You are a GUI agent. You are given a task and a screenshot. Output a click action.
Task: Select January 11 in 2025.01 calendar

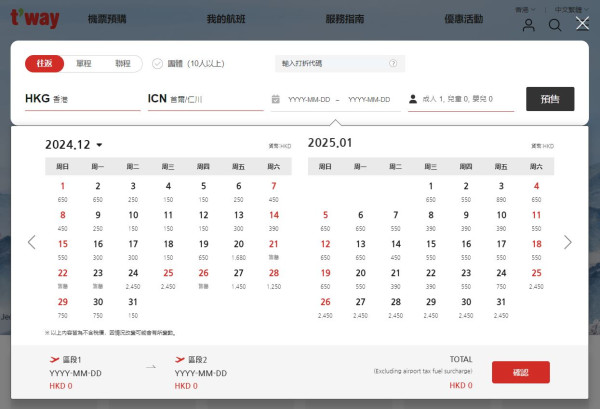(536, 221)
